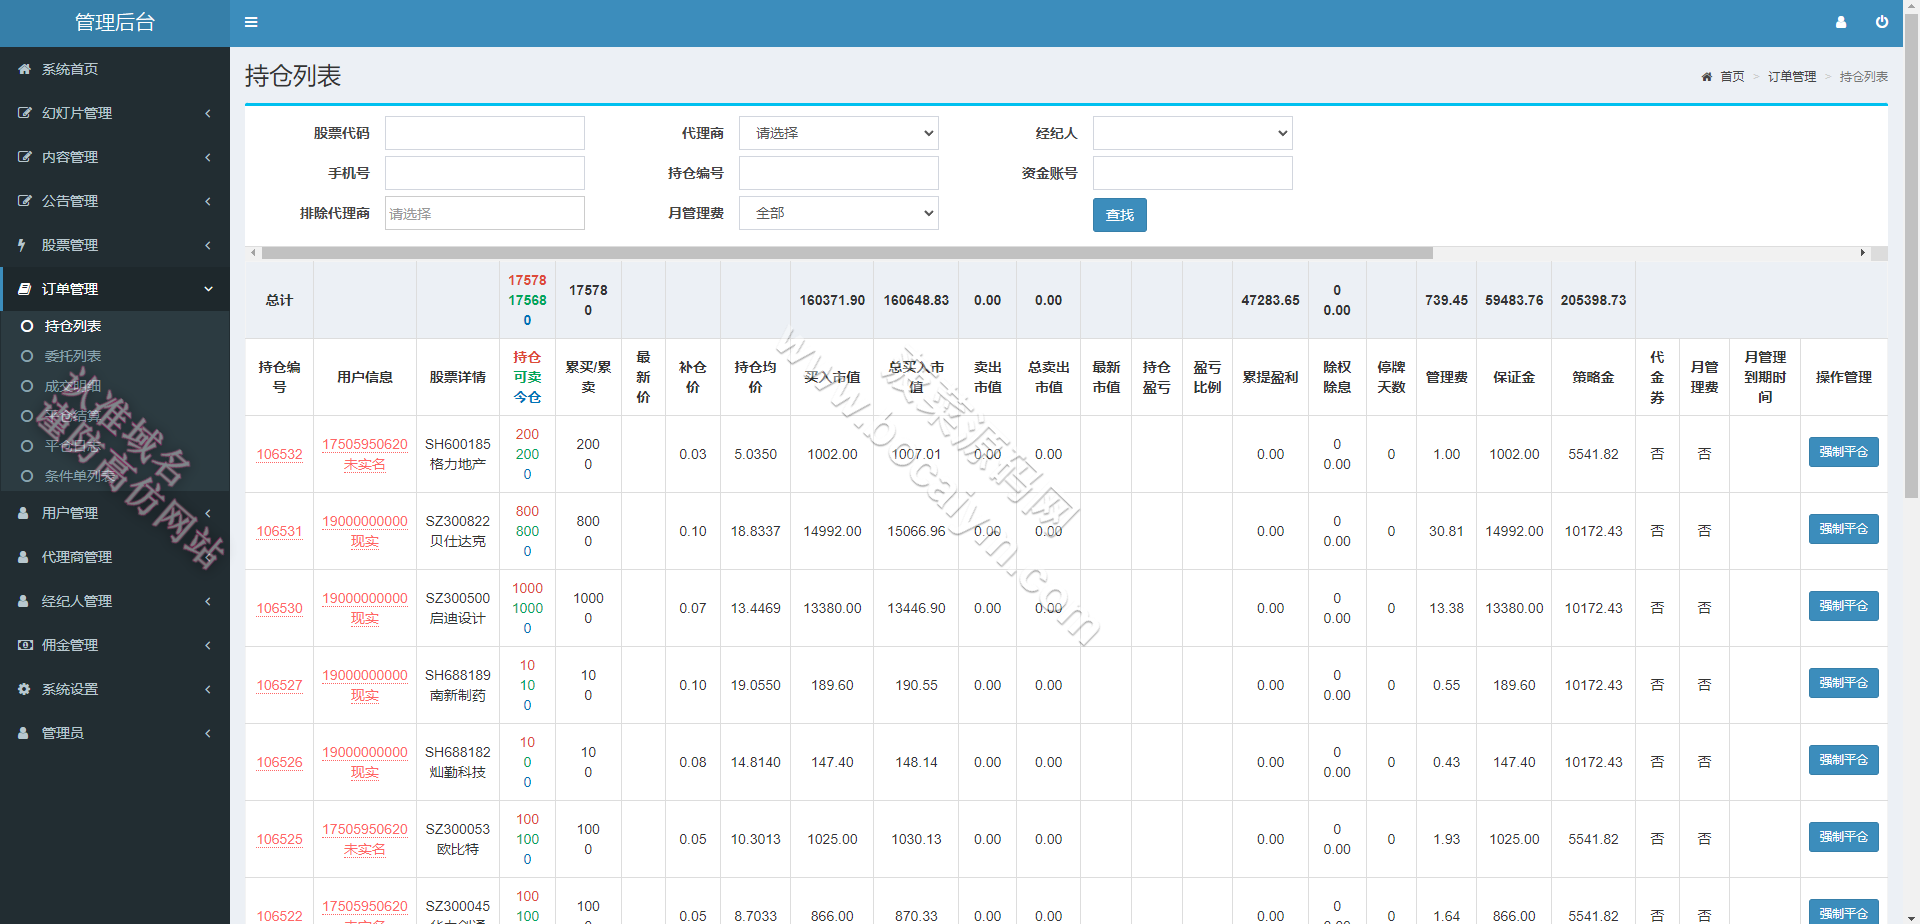Click the breadcrumb home icon
Image resolution: width=1920 pixels, height=924 pixels.
click(x=1706, y=76)
